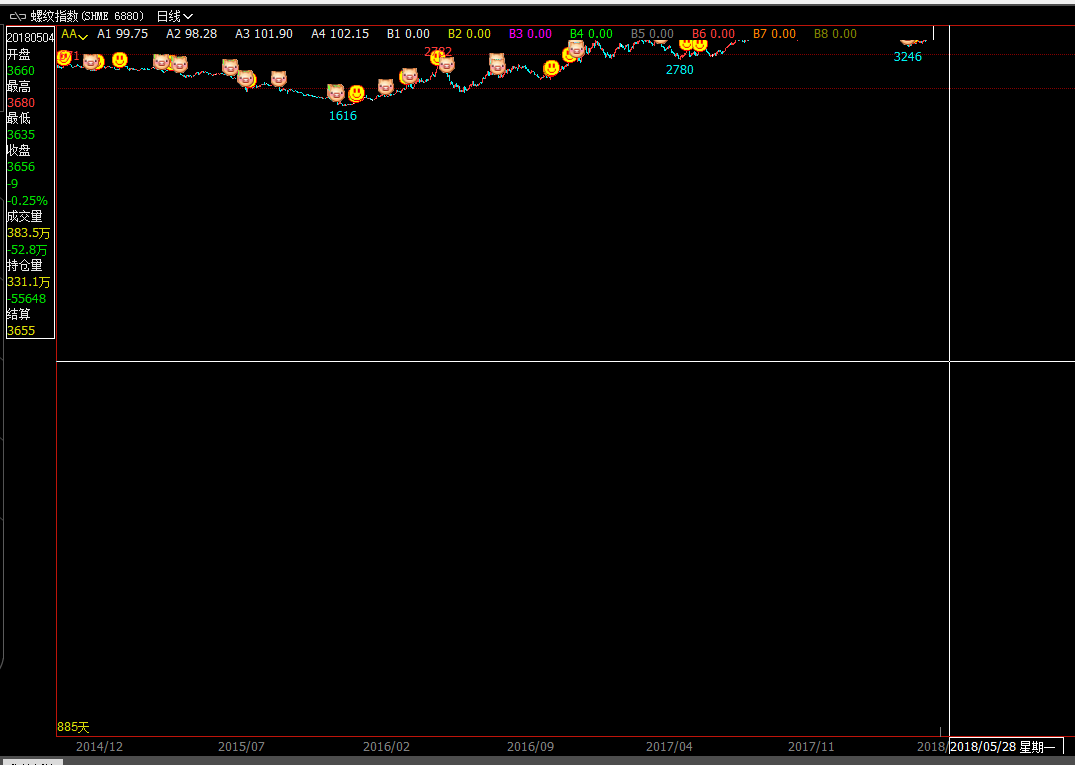This screenshot has width=1075, height=765.
Task: Click the smiley icon at chart's far left edge
Action: click(x=64, y=58)
